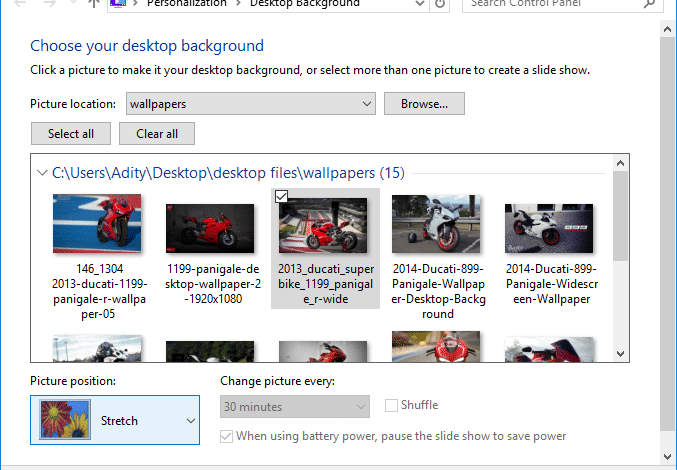Open the Picture location dropdown
Viewport: 677px width, 470px height.
tap(251, 104)
